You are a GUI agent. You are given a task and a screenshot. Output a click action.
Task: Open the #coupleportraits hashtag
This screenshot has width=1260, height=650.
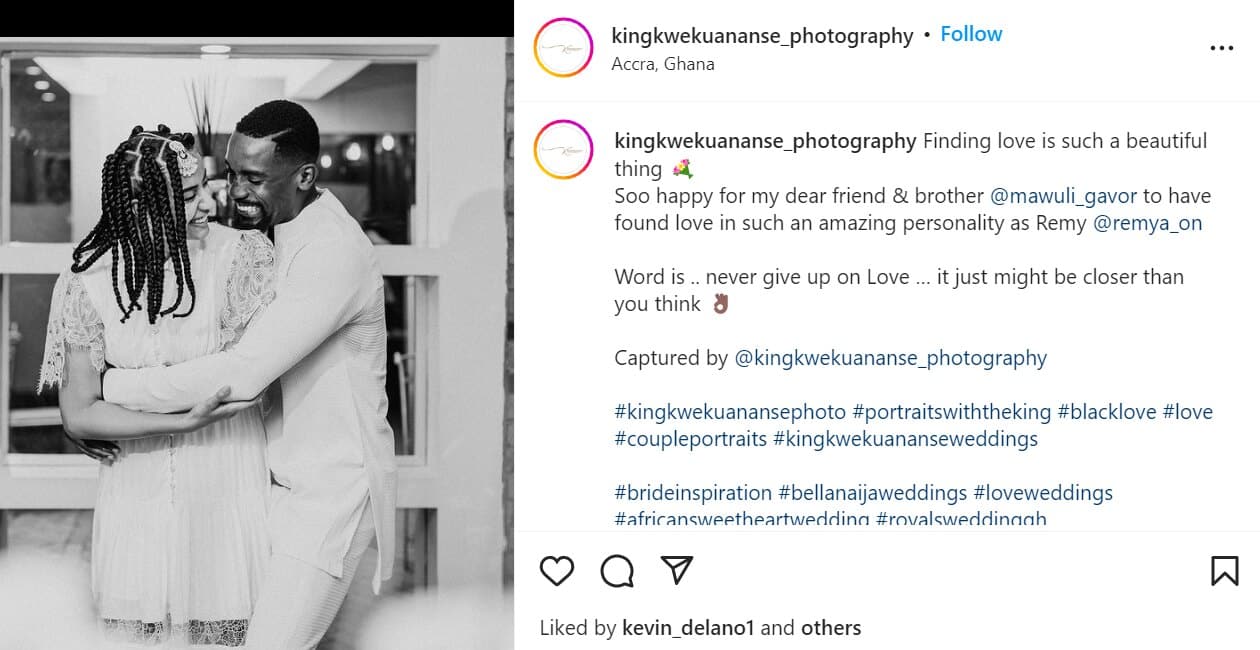[690, 439]
